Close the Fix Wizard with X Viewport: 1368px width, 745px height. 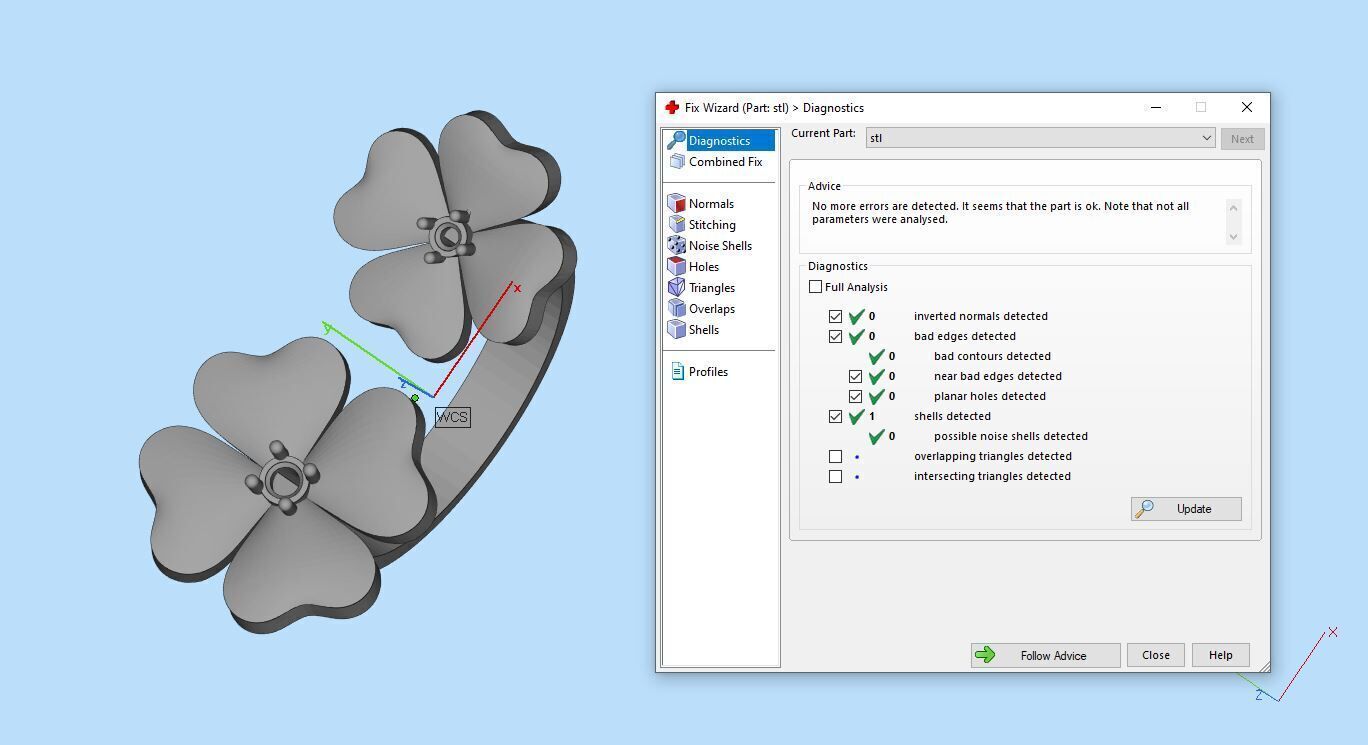click(1246, 107)
